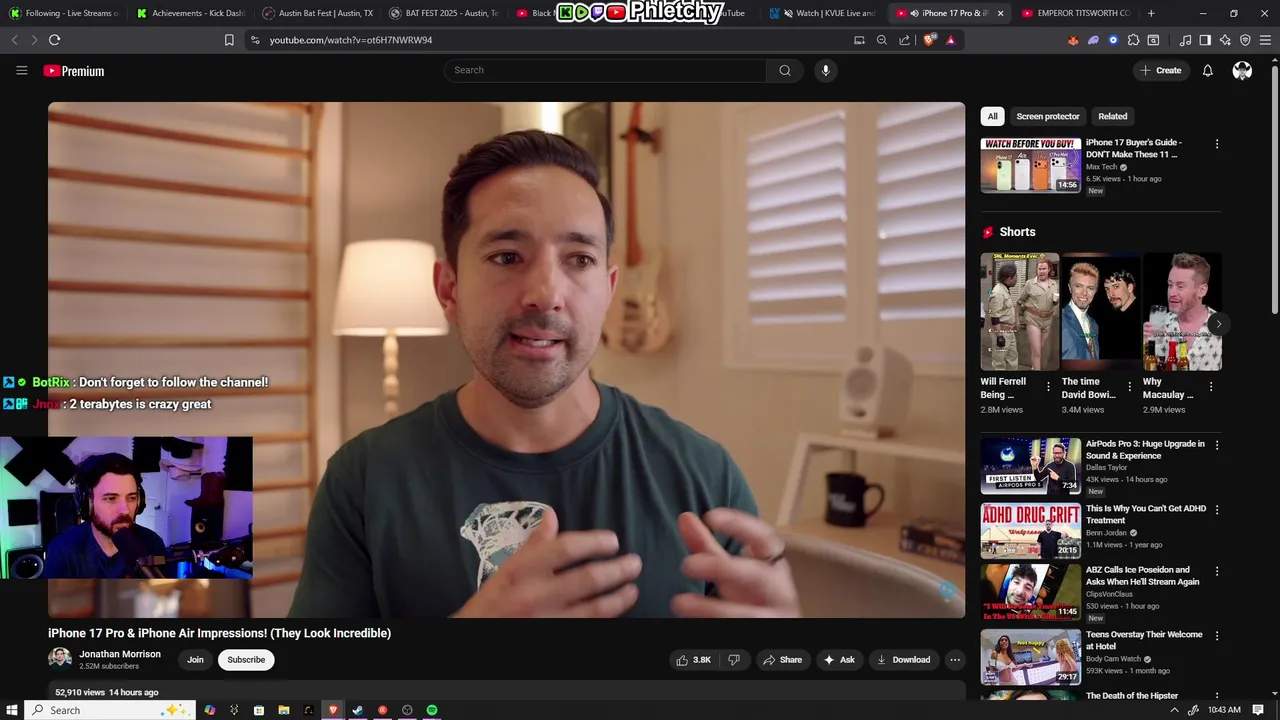Click in the YouTube search field
The height and width of the screenshot is (720, 1280).
point(605,70)
